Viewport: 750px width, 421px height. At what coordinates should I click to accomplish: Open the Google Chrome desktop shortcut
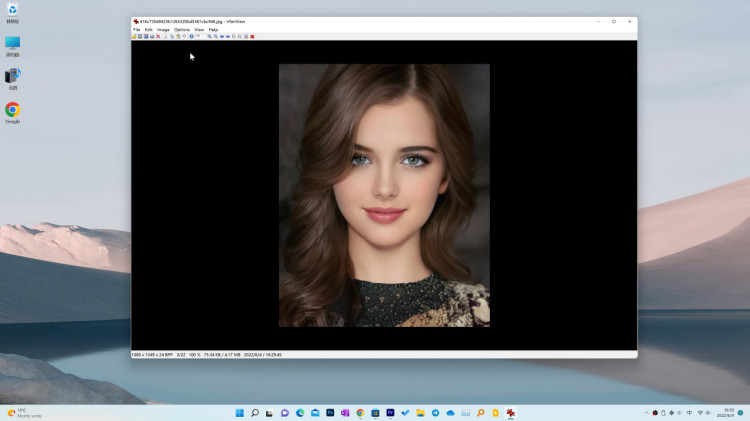click(x=12, y=113)
